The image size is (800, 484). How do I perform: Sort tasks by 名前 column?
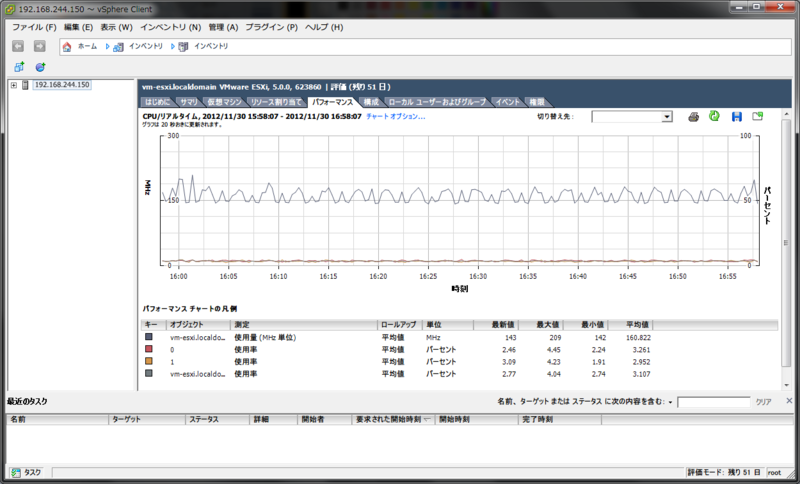tap(57, 419)
